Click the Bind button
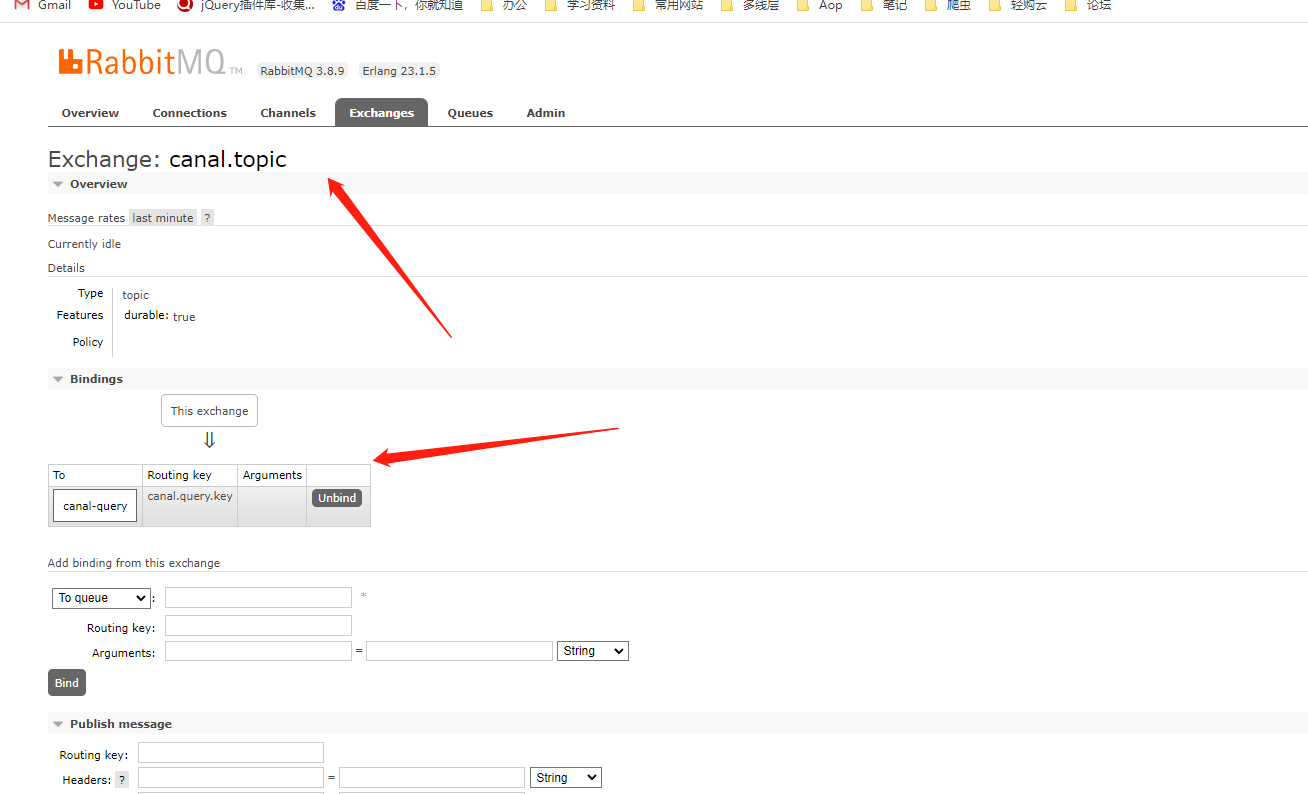Image resolution: width=1308 pixels, height=794 pixels. click(x=67, y=683)
